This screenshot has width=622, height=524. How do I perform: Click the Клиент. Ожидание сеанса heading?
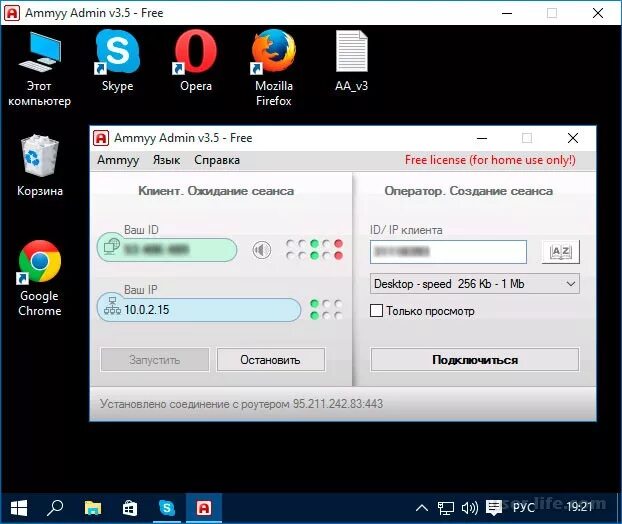216,191
